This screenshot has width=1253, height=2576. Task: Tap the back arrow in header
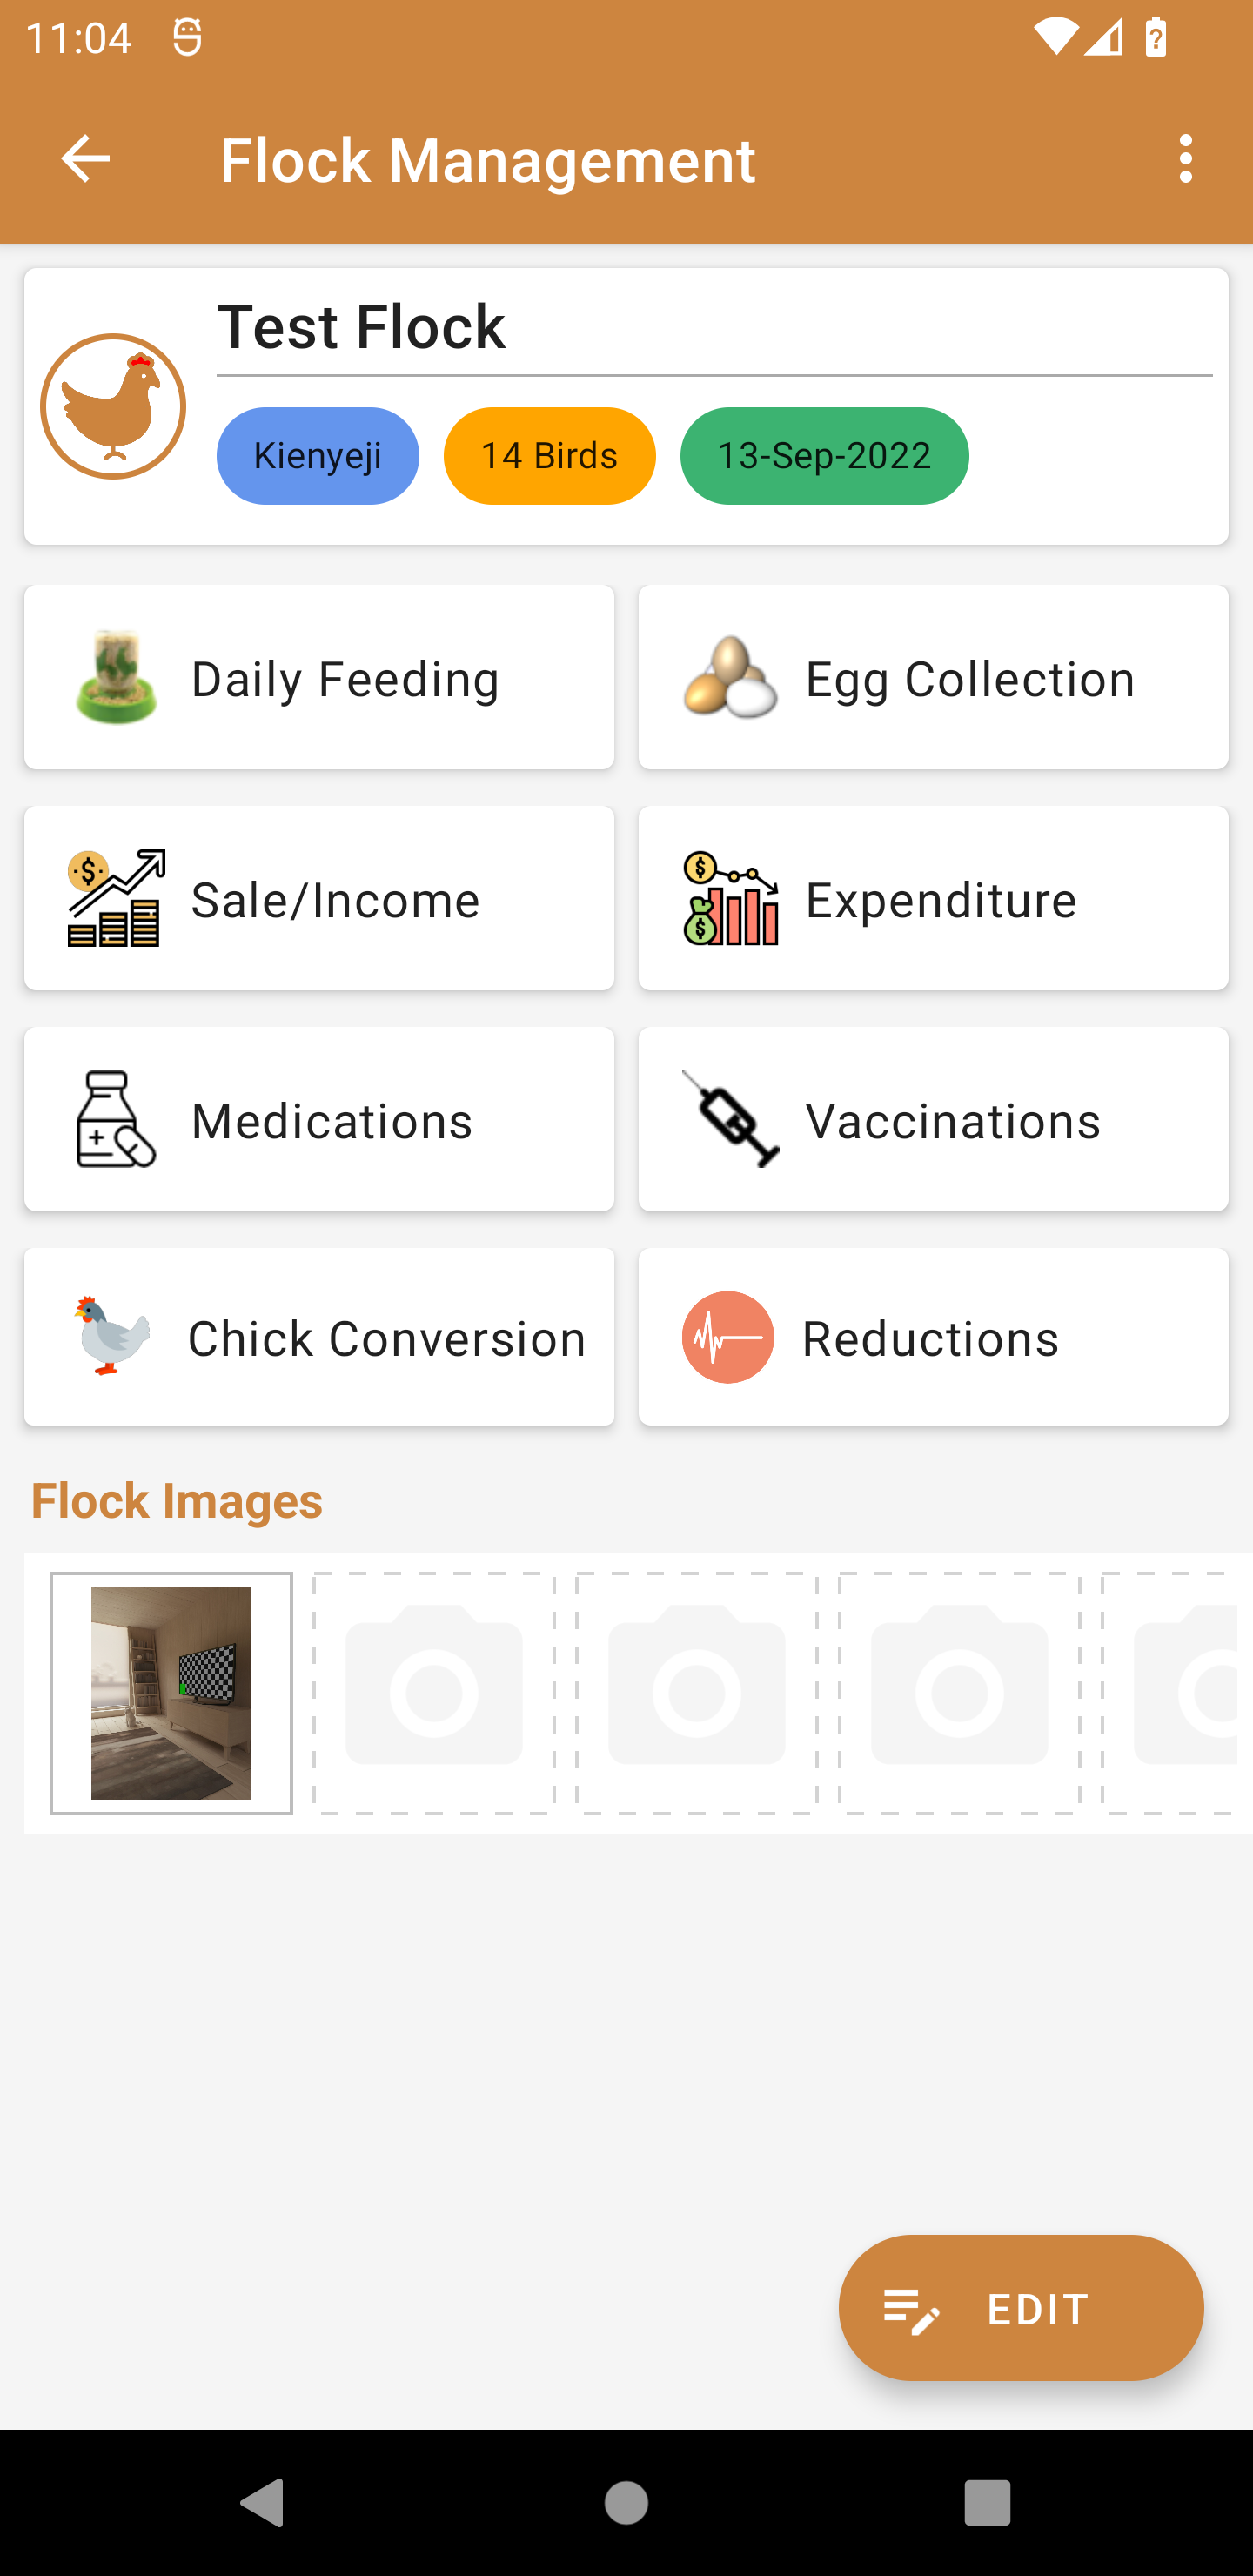pos(85,159)
